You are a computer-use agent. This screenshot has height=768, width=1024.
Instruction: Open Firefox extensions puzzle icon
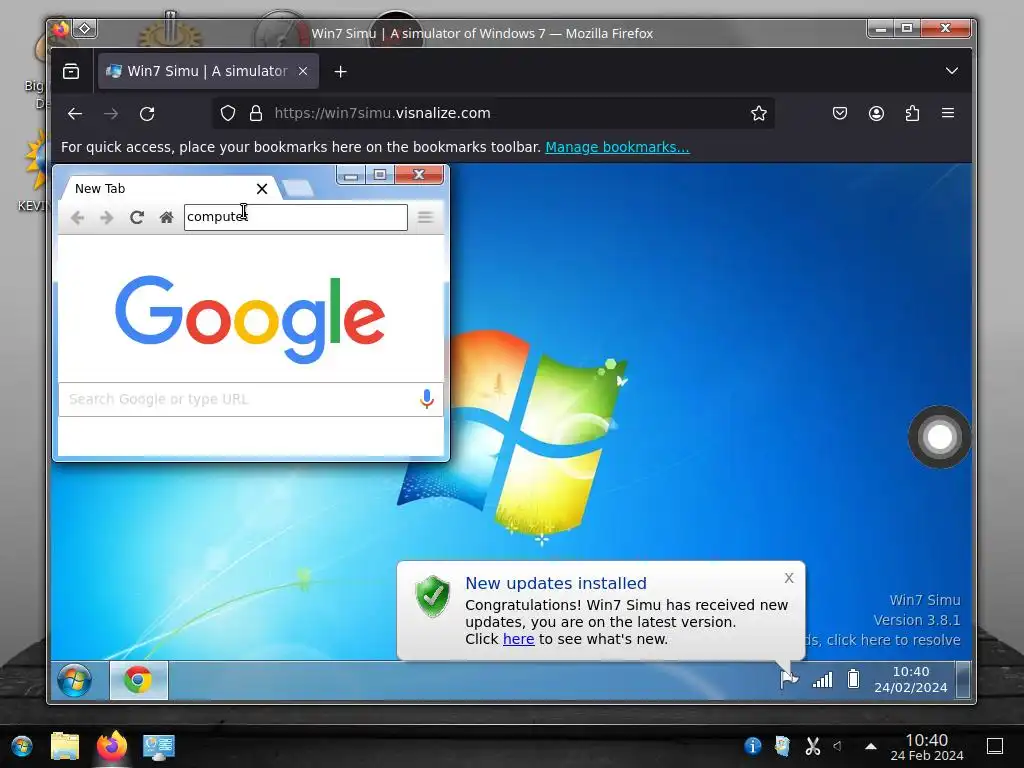click(912, 114)
